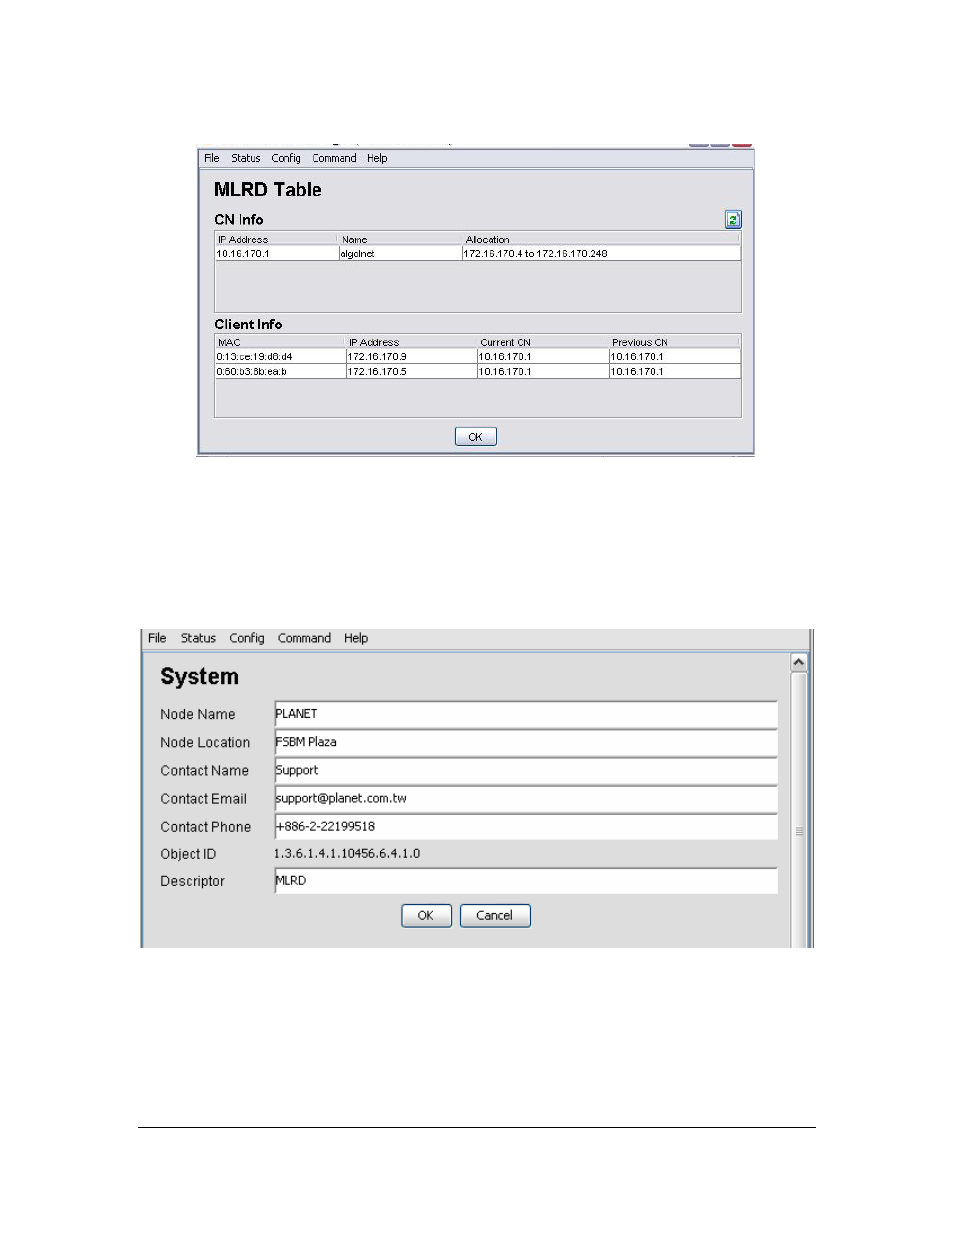Image resolution: width=954 pixels, height=1235 pixels.
Task: Edit the Node Location field FSBM Plaza
Action: pyautogui.click(x=526, y=742)
